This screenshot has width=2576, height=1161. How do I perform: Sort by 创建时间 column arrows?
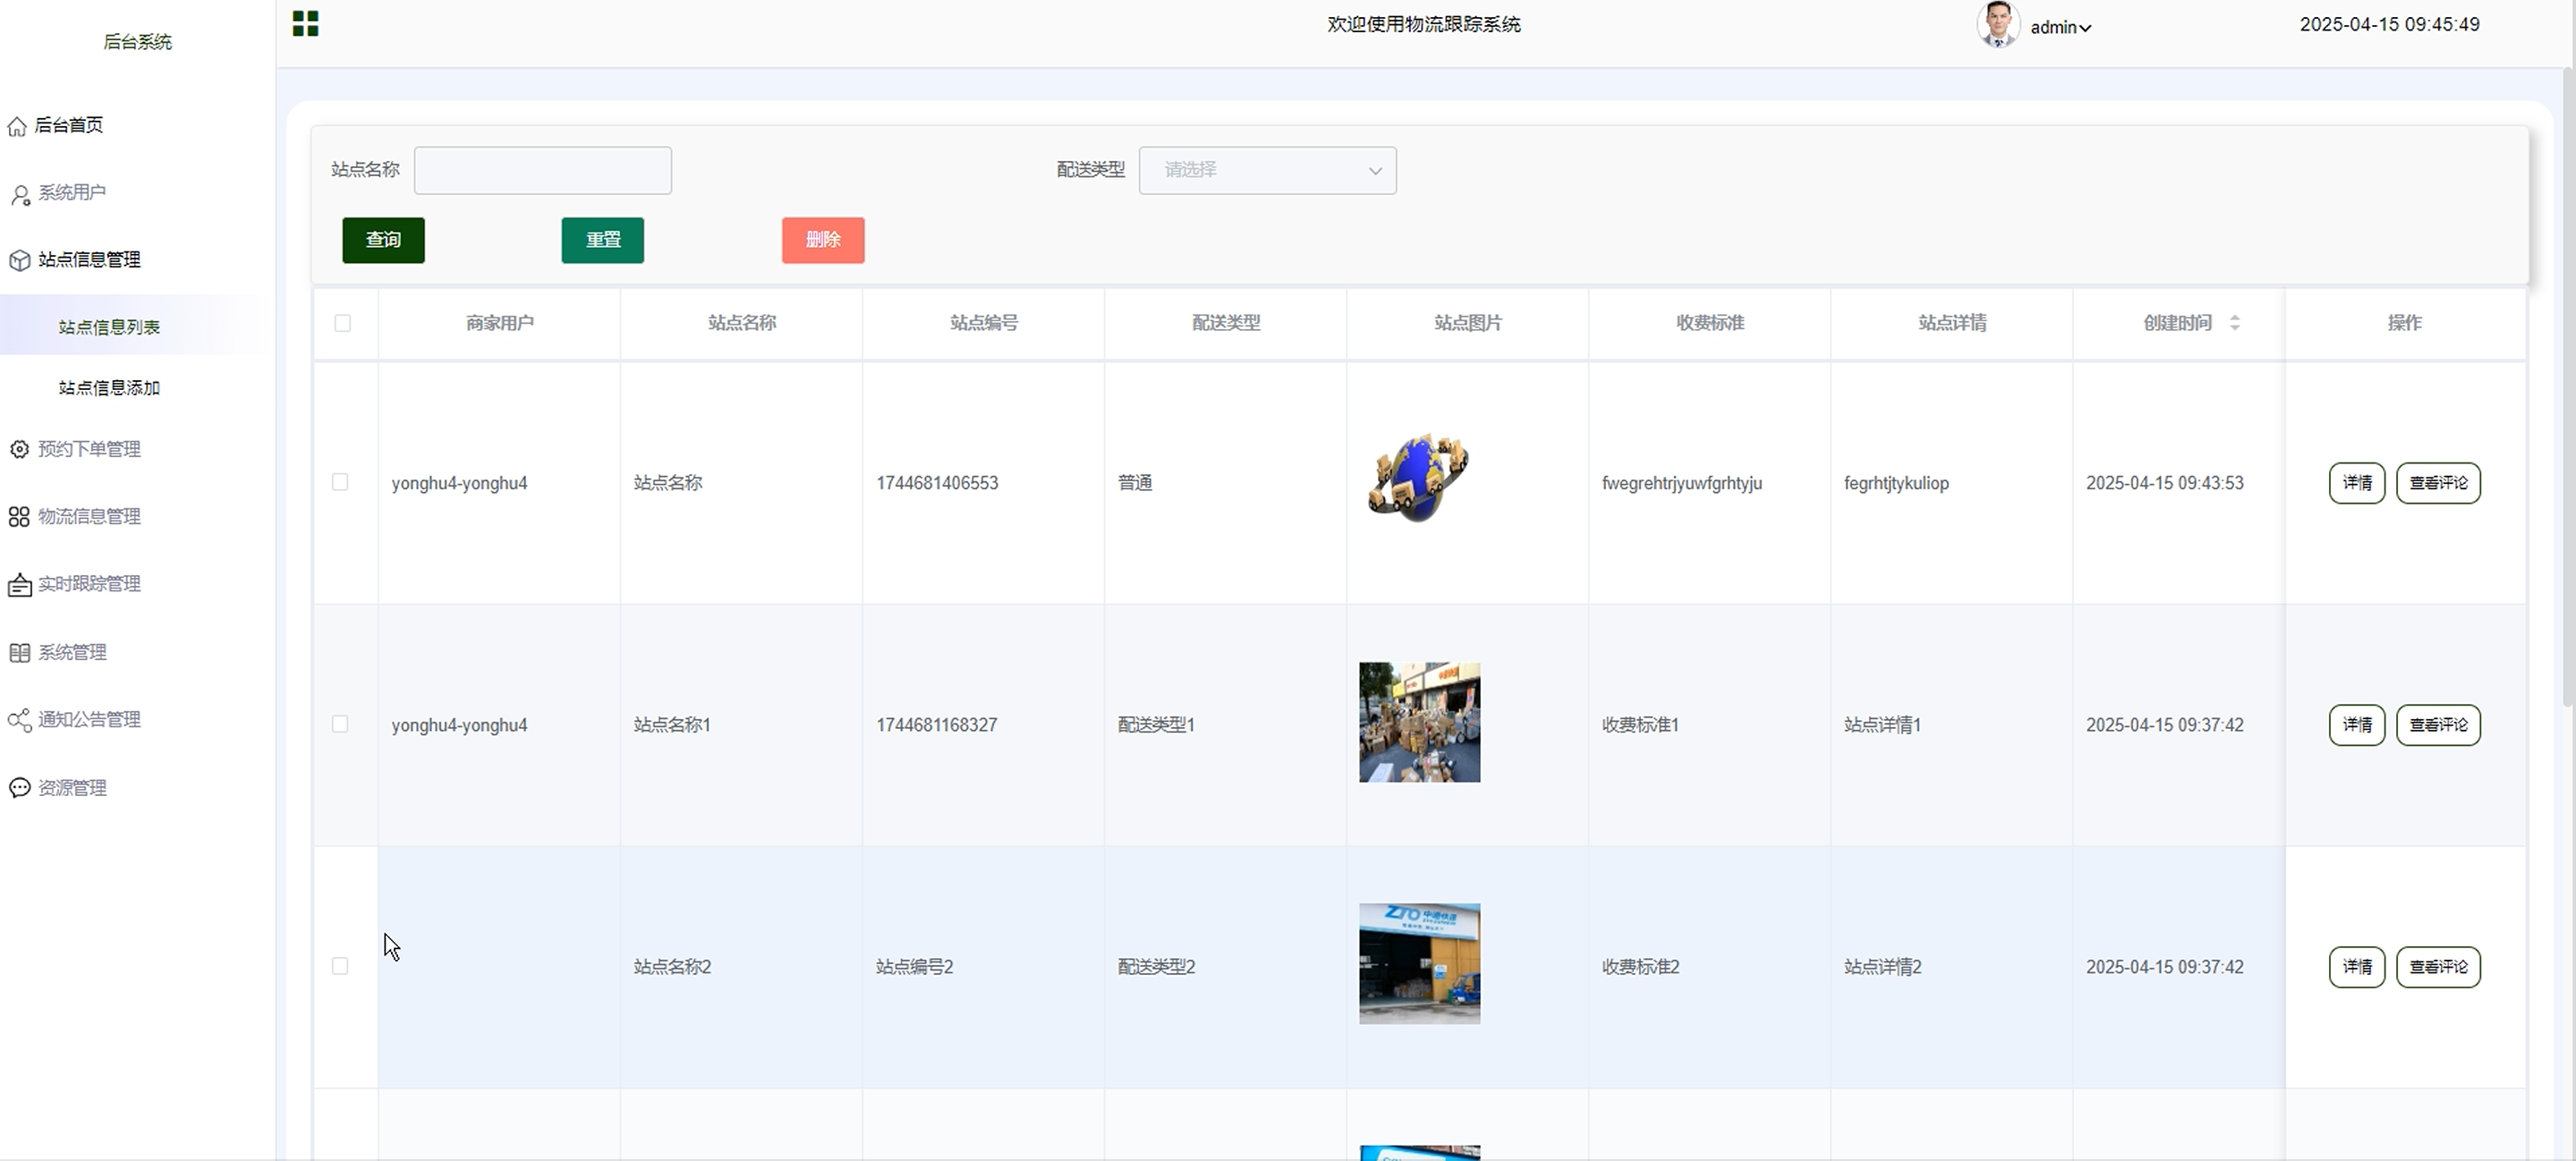(2234, 323)
